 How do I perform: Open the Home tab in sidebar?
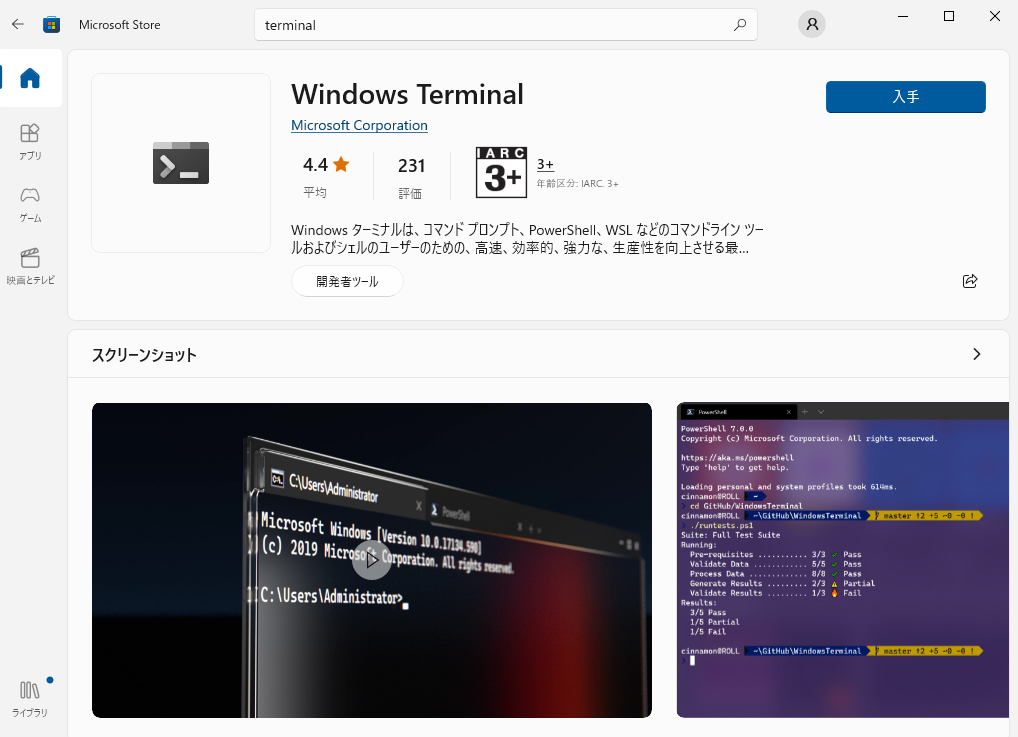(x=30, y=78)
